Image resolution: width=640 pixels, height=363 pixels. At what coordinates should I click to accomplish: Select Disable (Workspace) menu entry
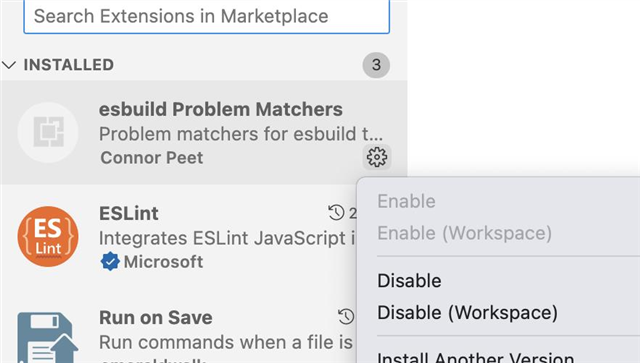[x=467, y=313]
